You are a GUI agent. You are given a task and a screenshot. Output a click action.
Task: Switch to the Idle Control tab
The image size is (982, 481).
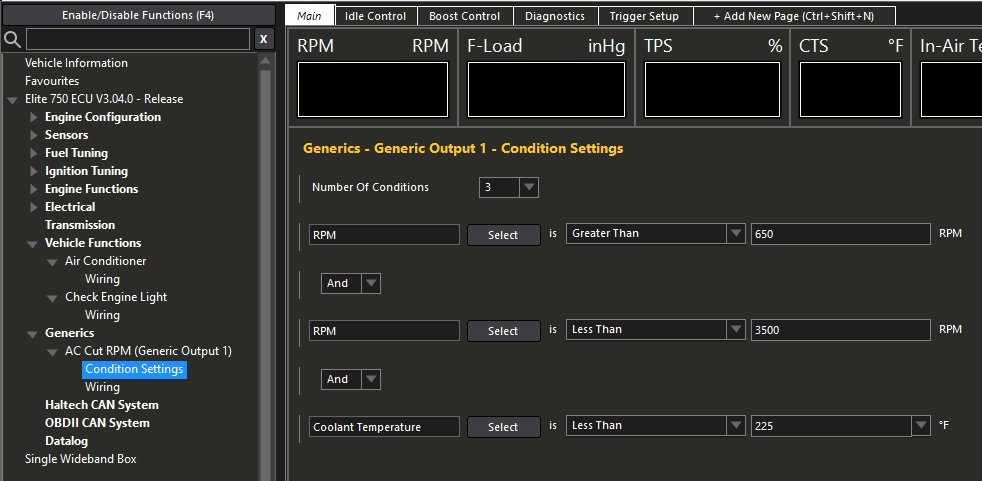click(376, 16)
